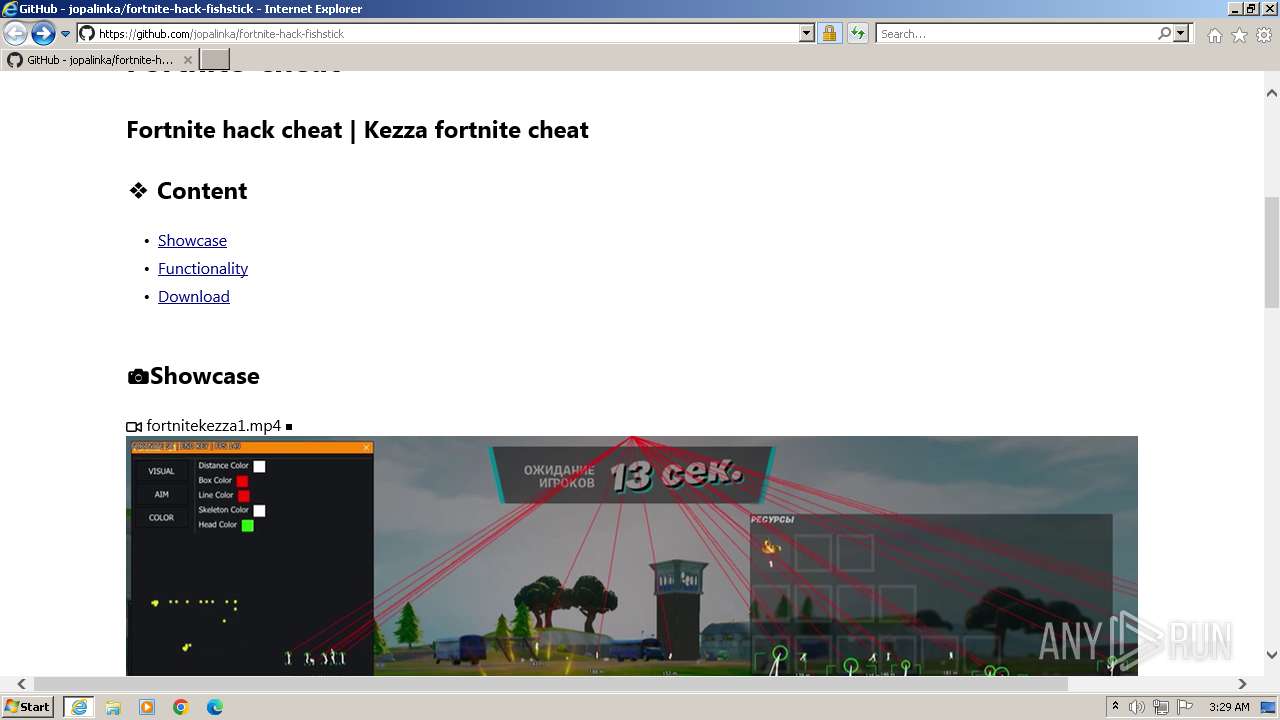This screenshot has width=1280, height=720.
Task: Click the horizontal scrollbar left arrow
Action: coord(21,684)
